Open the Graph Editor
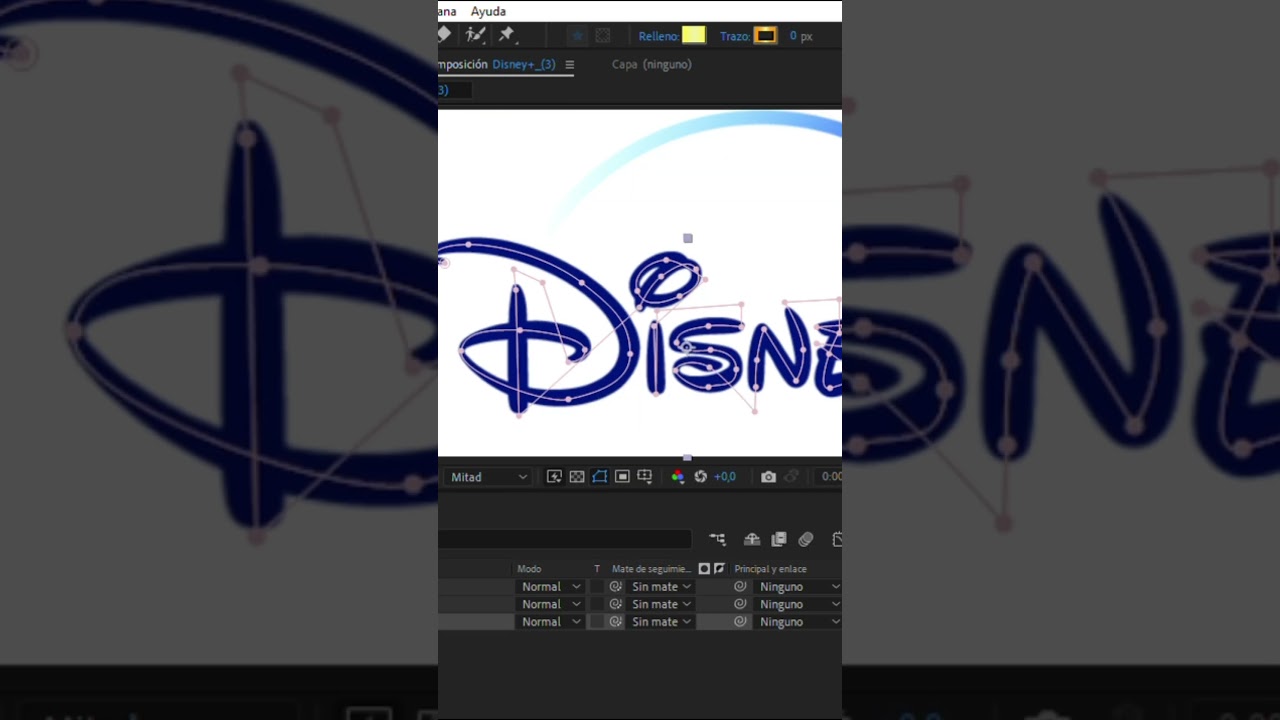This screenshot has width=1280, height=720. point(836,540)
